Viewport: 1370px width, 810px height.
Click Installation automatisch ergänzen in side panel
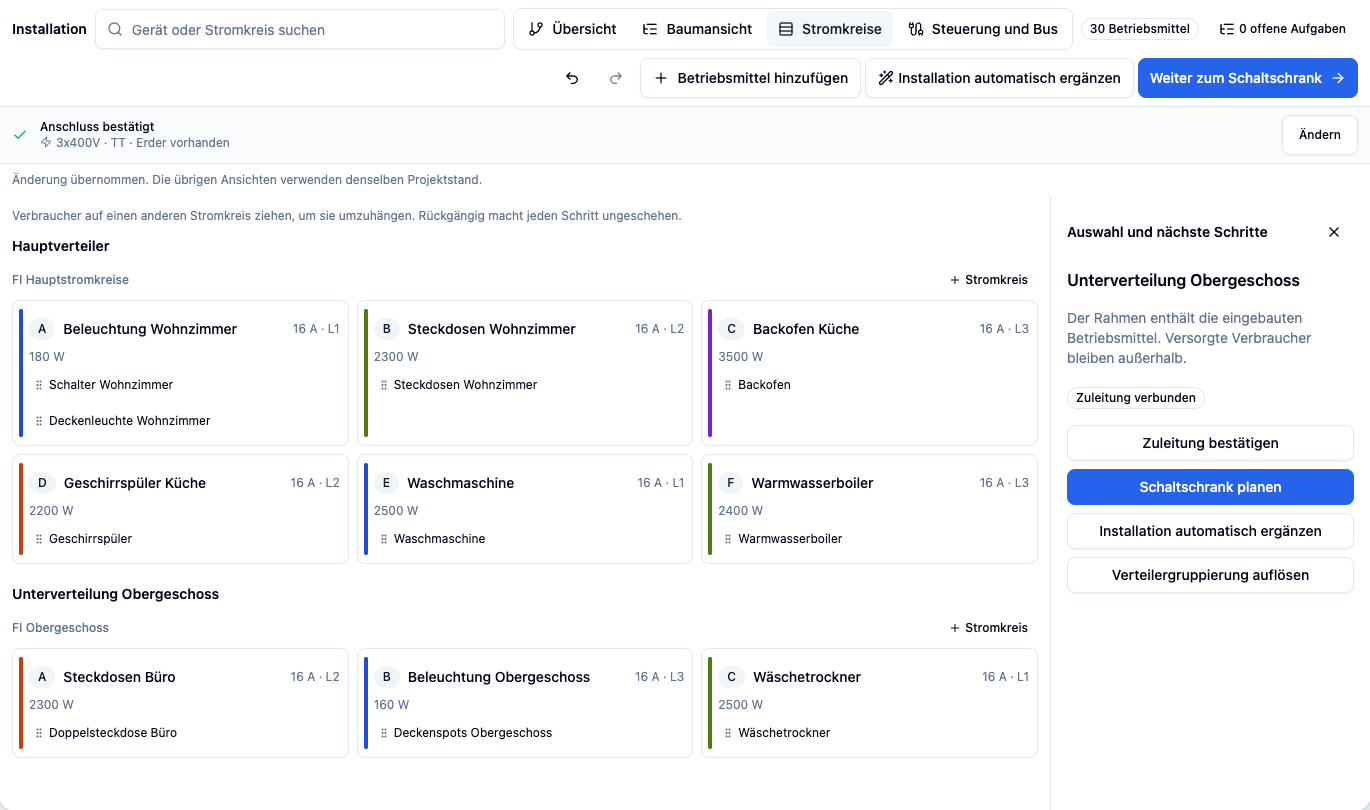(x=1210, y=531)
